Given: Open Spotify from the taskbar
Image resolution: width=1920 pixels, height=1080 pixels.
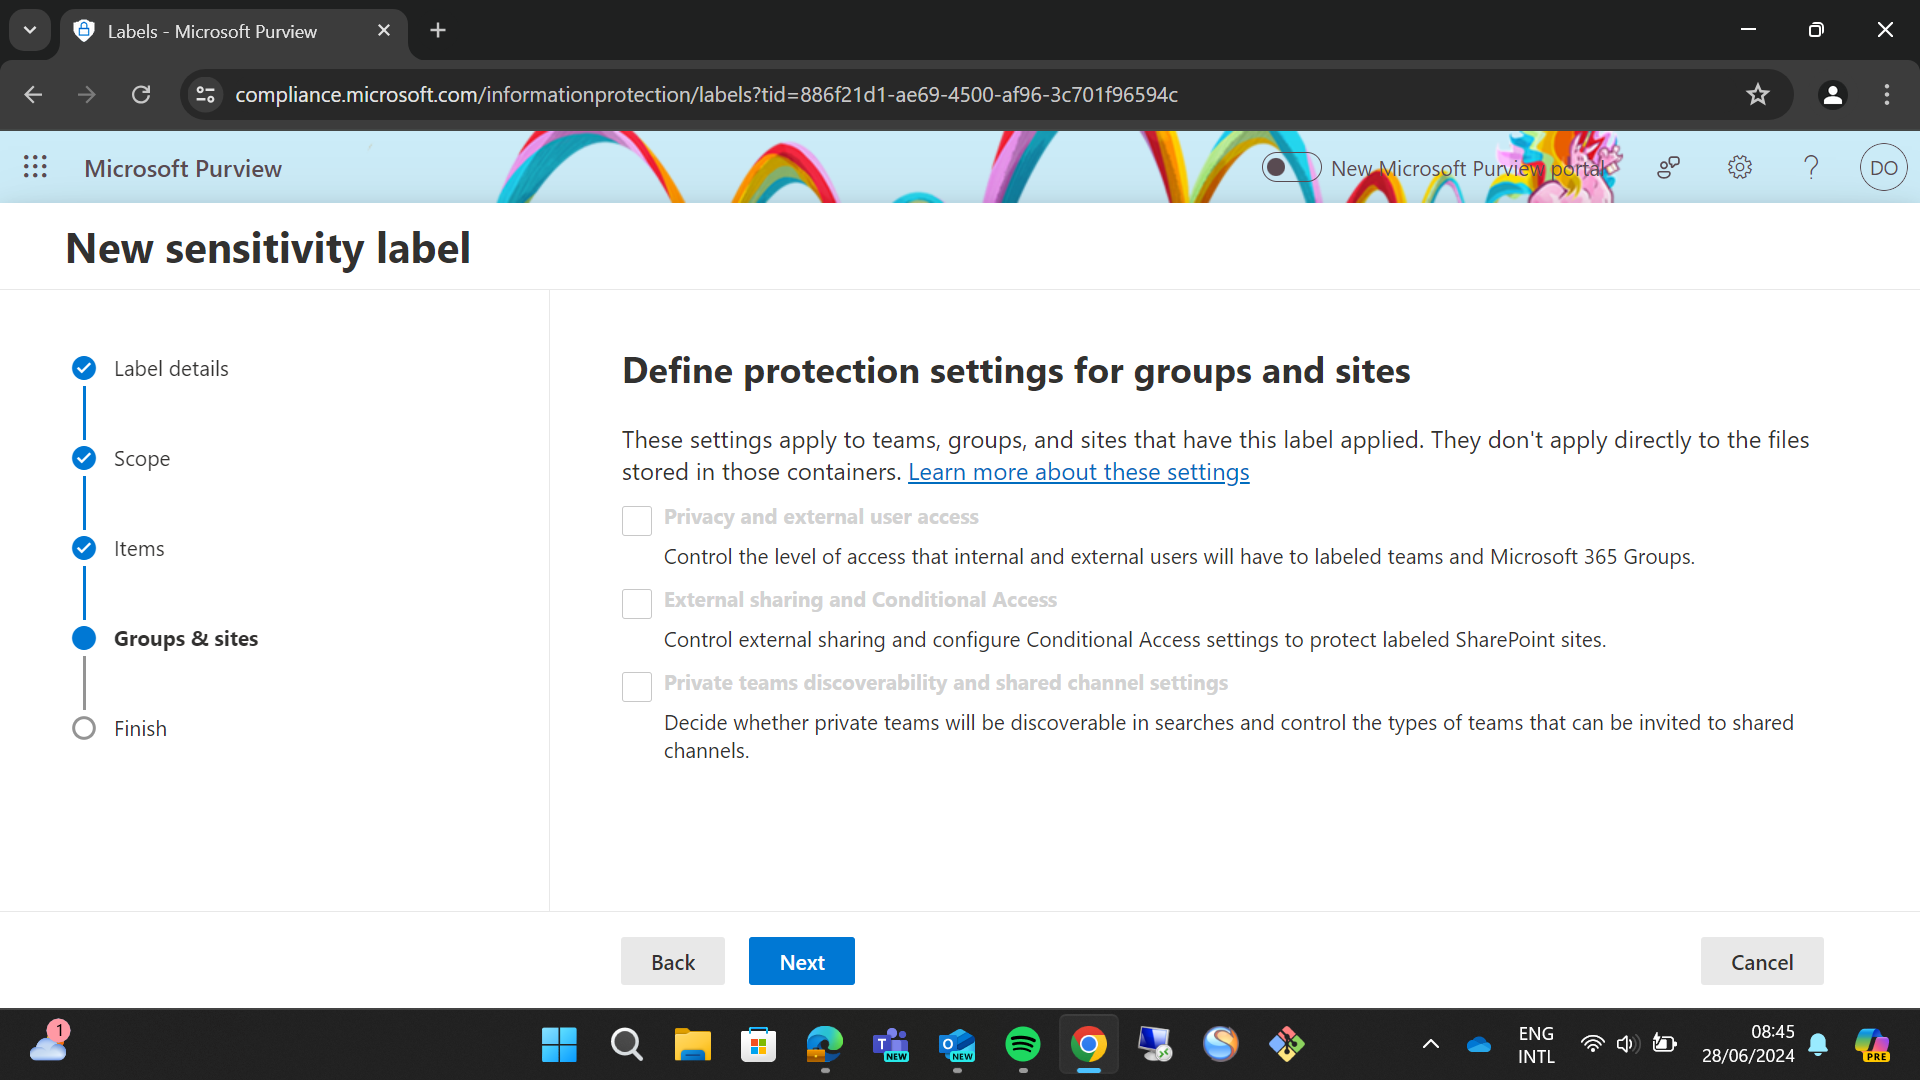Looking at the screenshot, I should coord(1023,1043).
